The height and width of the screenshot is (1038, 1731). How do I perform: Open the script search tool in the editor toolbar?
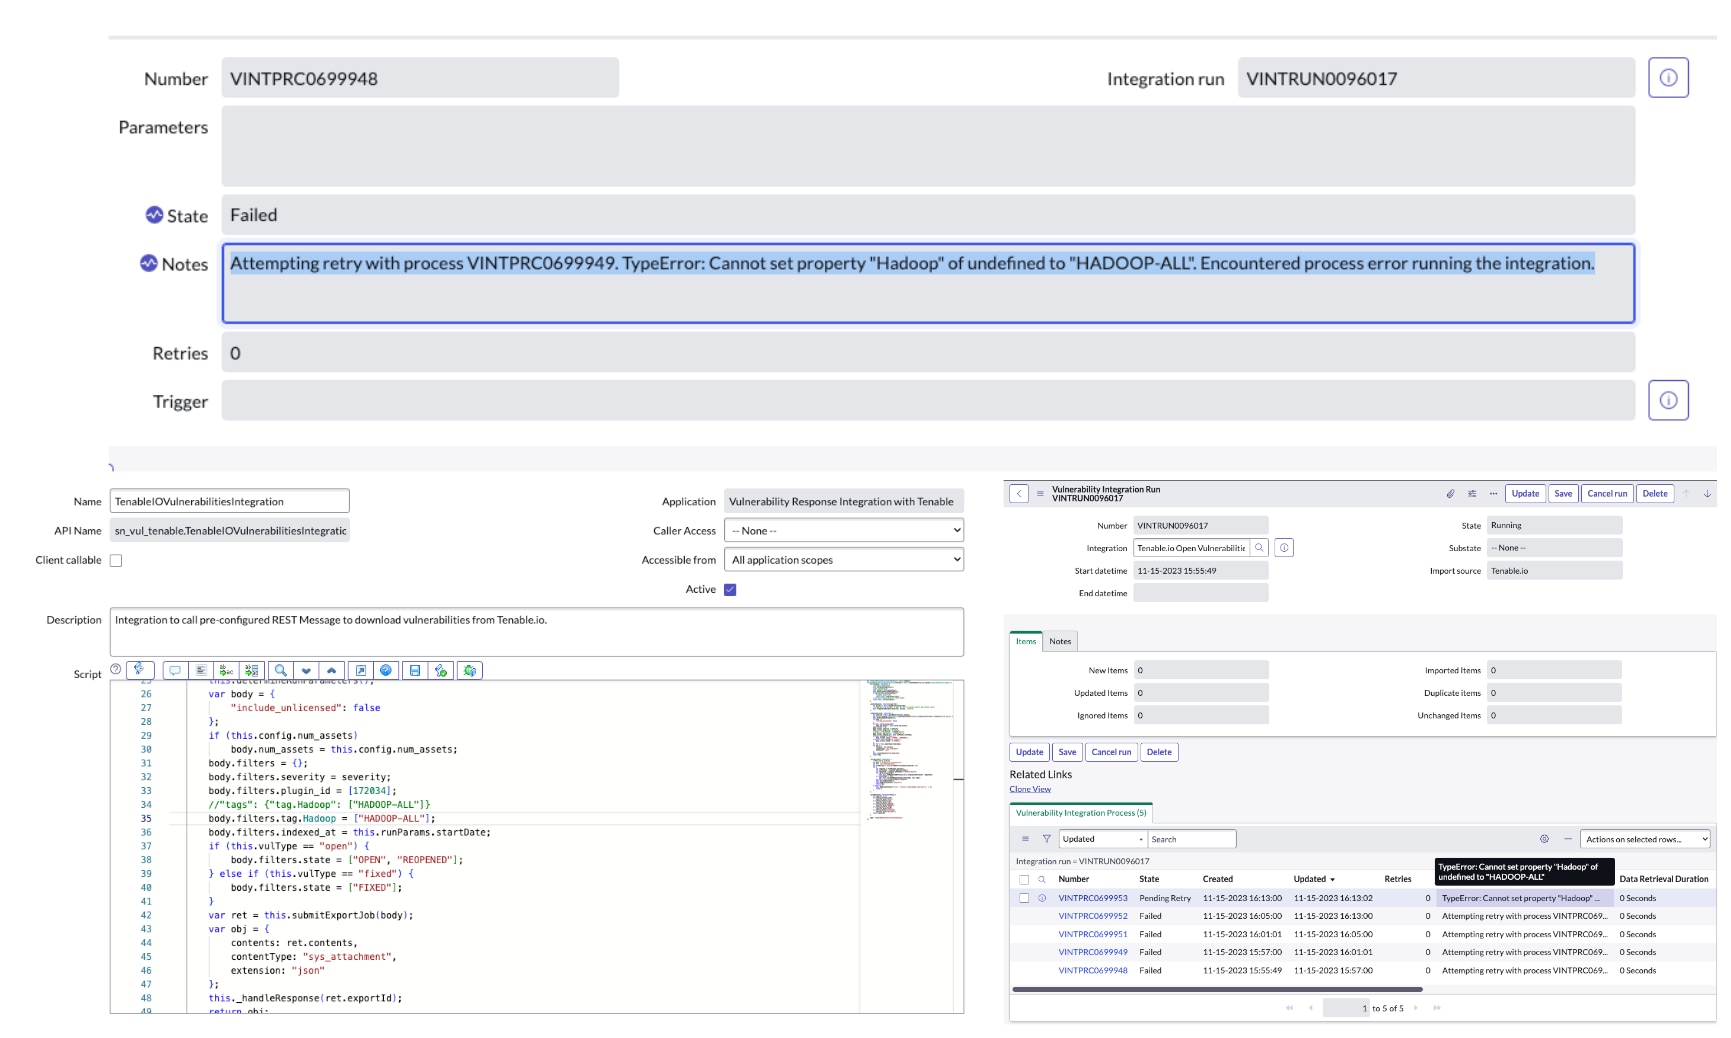[x=281, y=670]
